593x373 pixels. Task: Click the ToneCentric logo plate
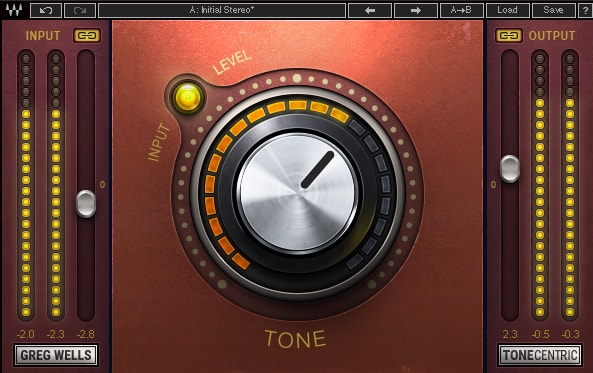(540, 355)
